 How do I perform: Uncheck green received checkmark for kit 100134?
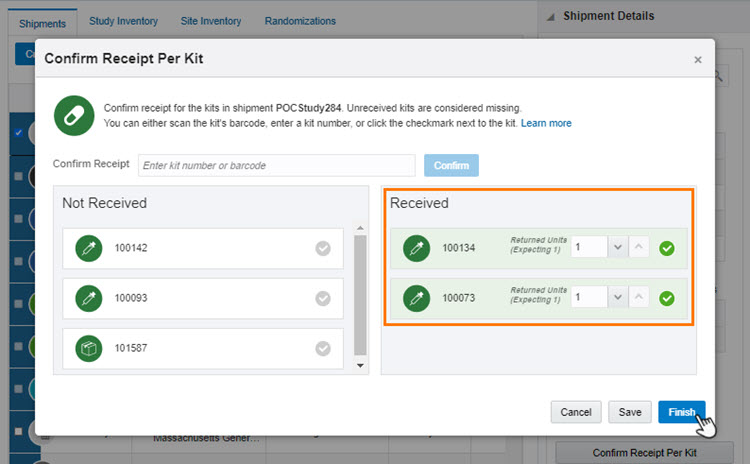667,248
